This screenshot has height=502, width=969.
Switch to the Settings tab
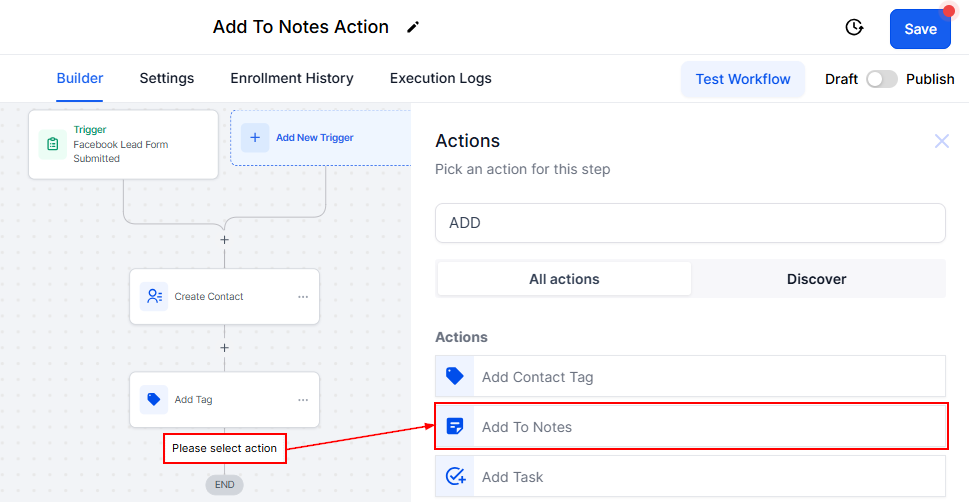167,78
